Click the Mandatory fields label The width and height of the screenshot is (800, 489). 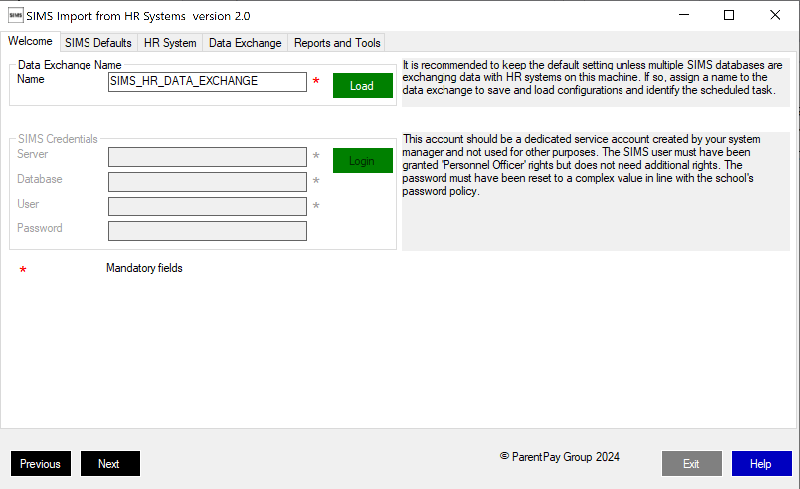pyautogui.click(x=144, y=268)
